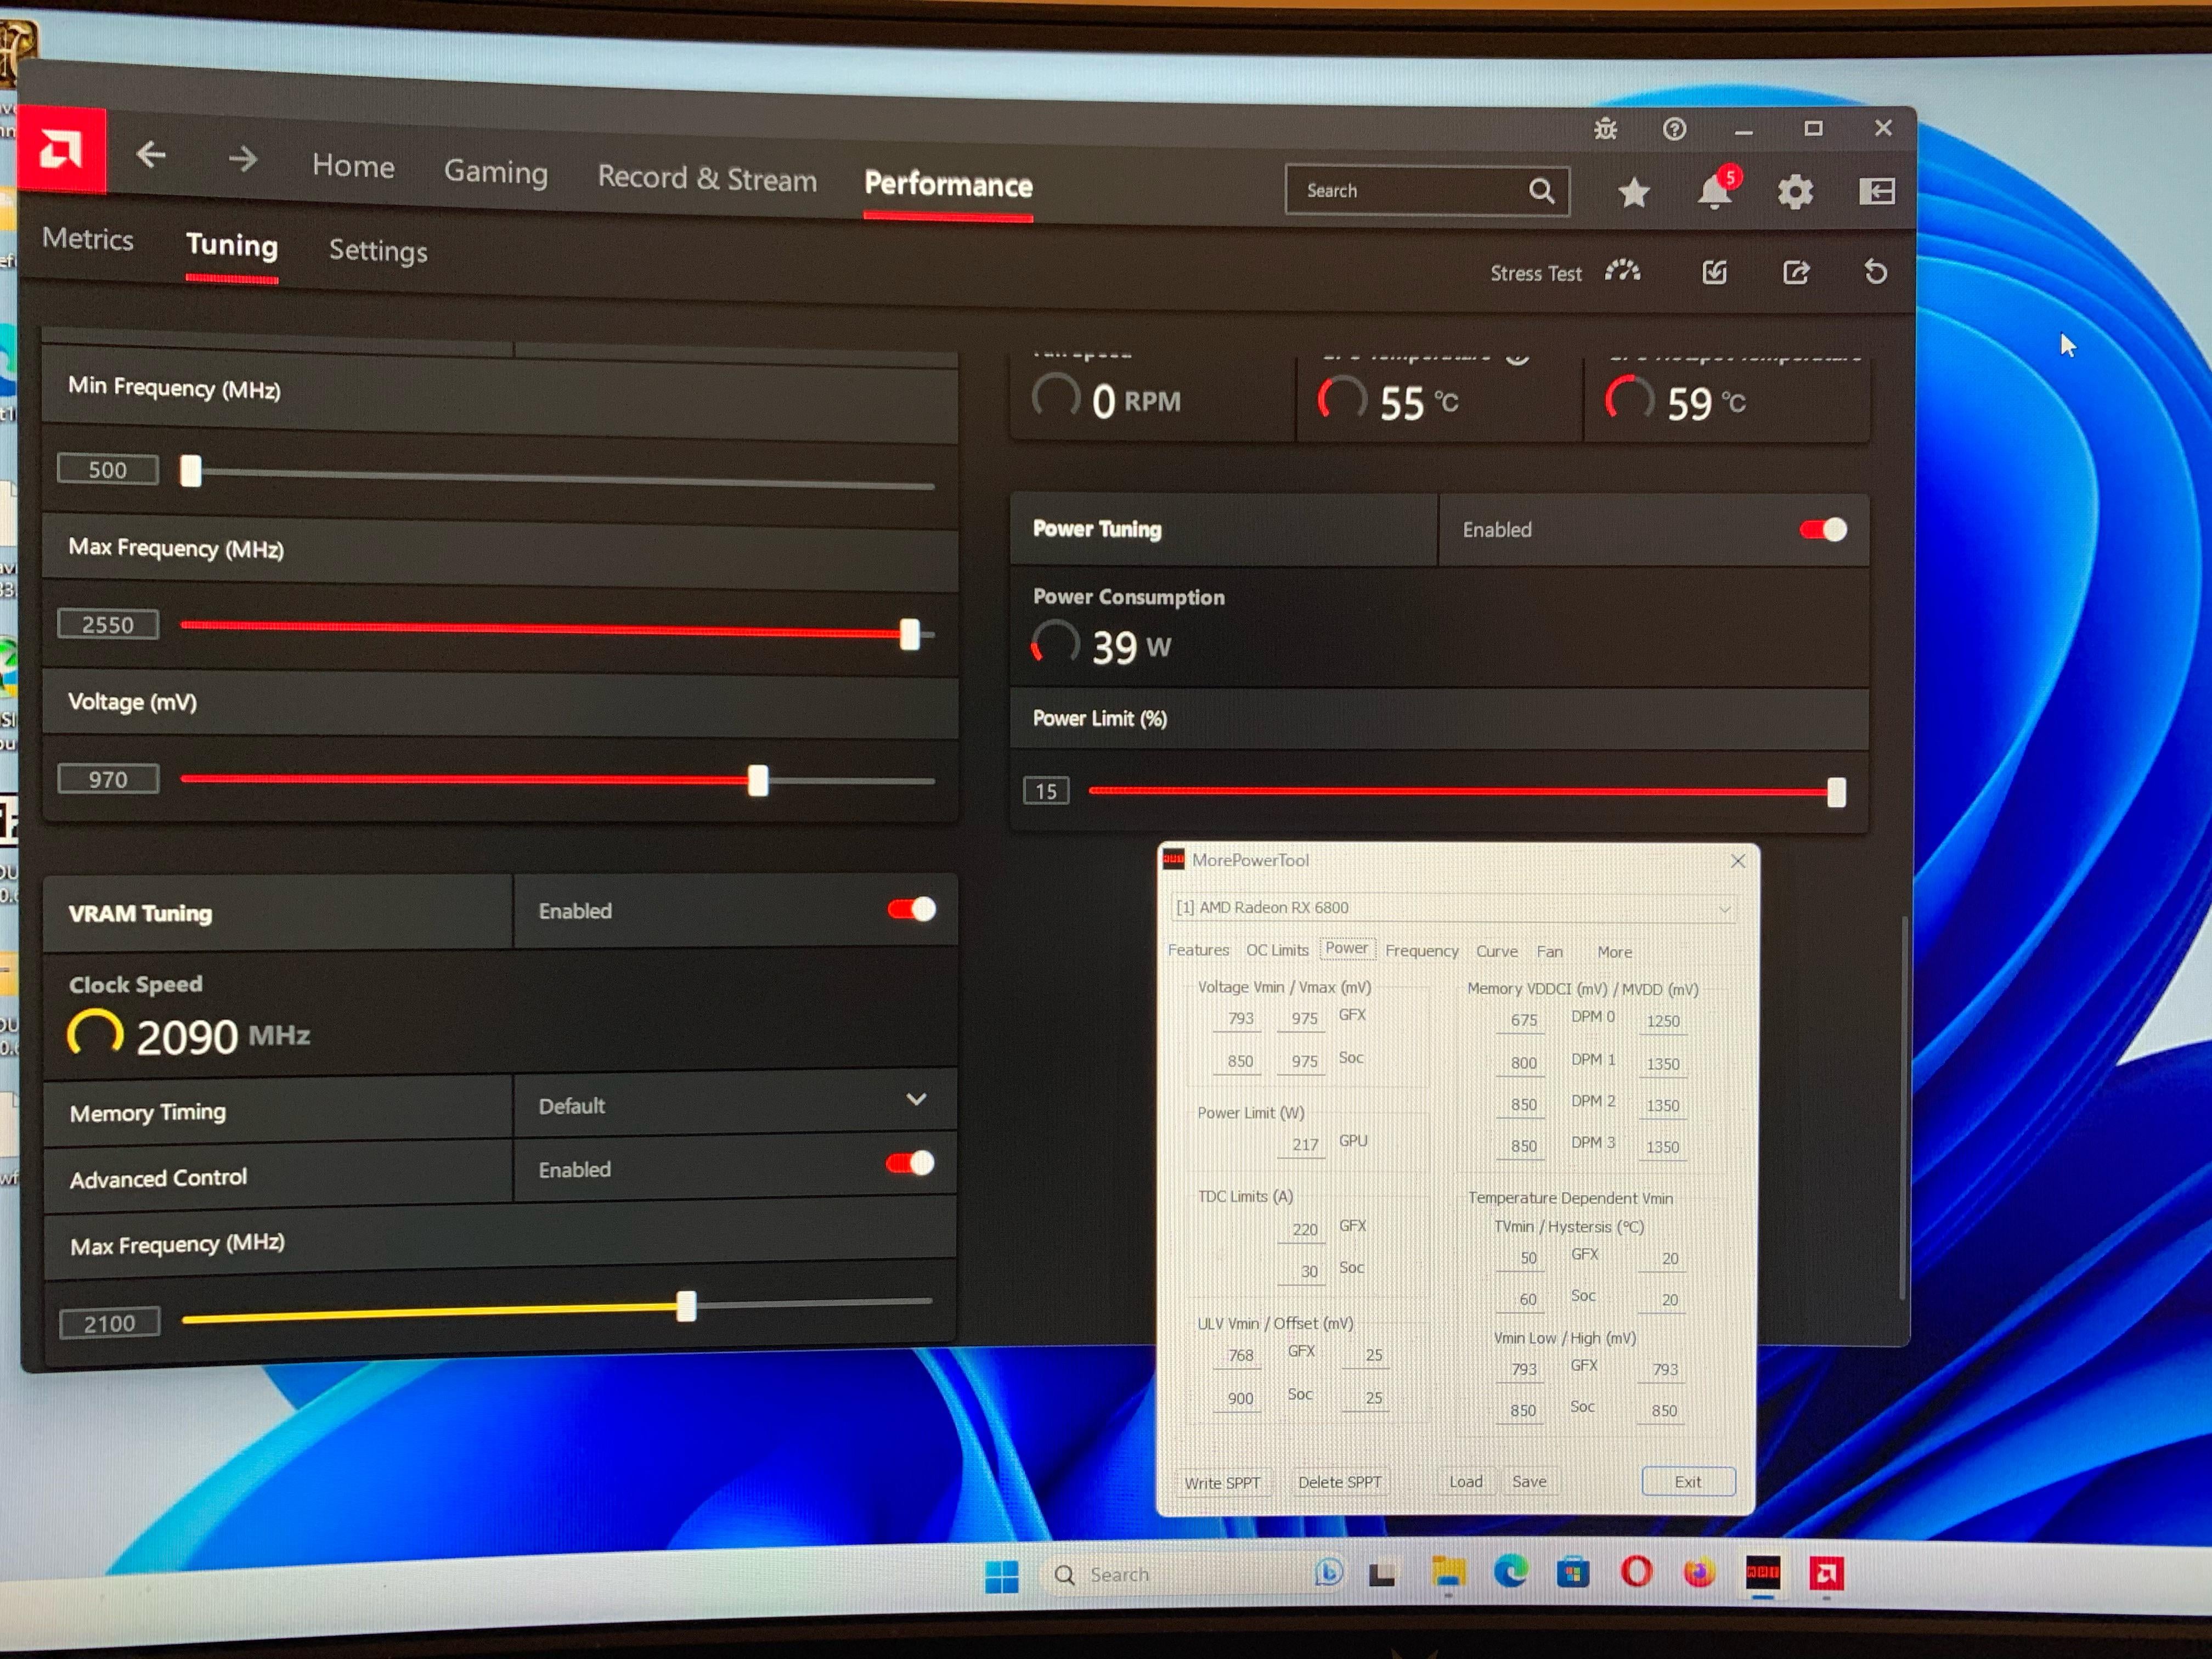The image size is (2212, 1659).
Task: Open the Home tab
Action: pyautogui.click(x=353, y=166)
